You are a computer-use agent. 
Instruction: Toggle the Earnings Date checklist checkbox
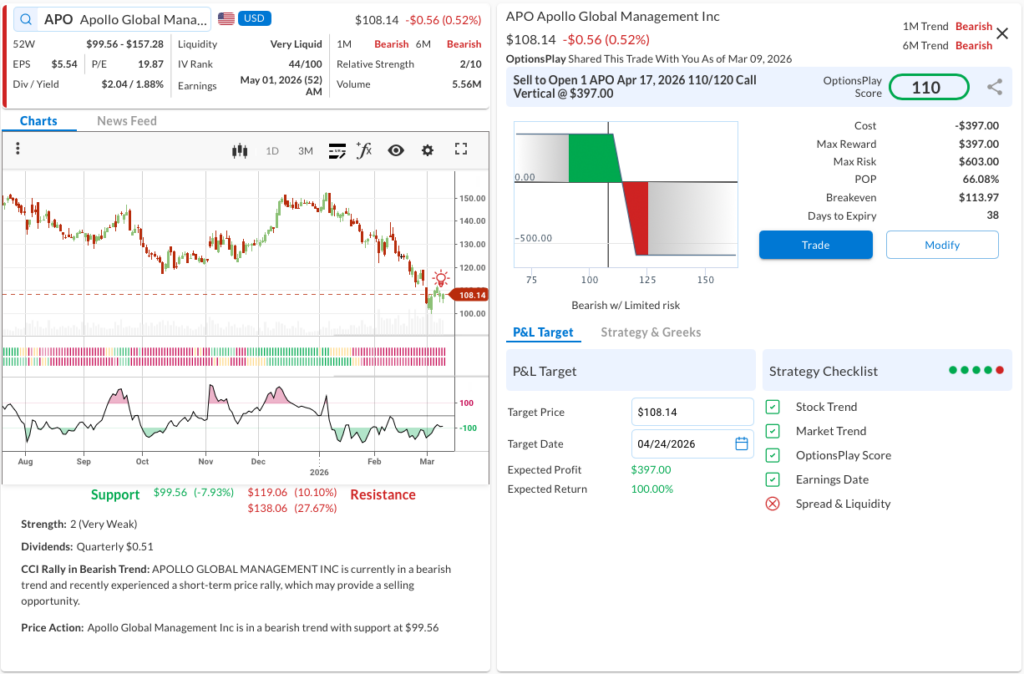(772, 479)
